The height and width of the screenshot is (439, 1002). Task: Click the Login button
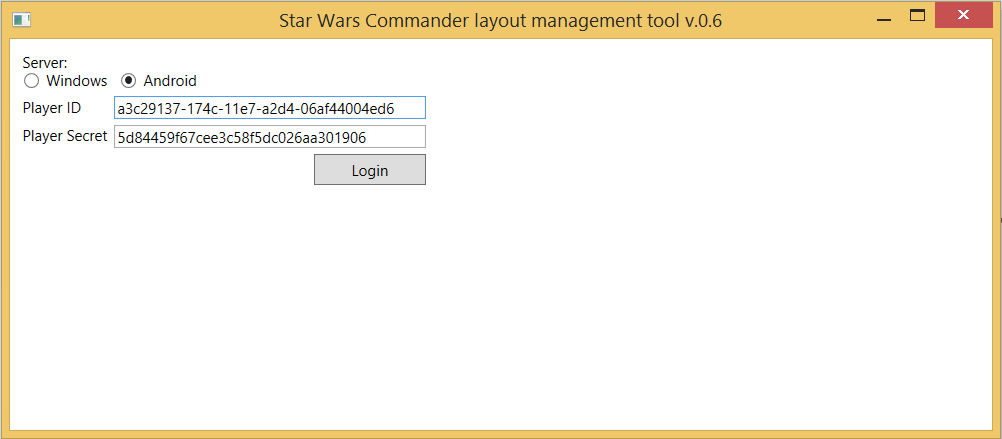tap(370, 170)
